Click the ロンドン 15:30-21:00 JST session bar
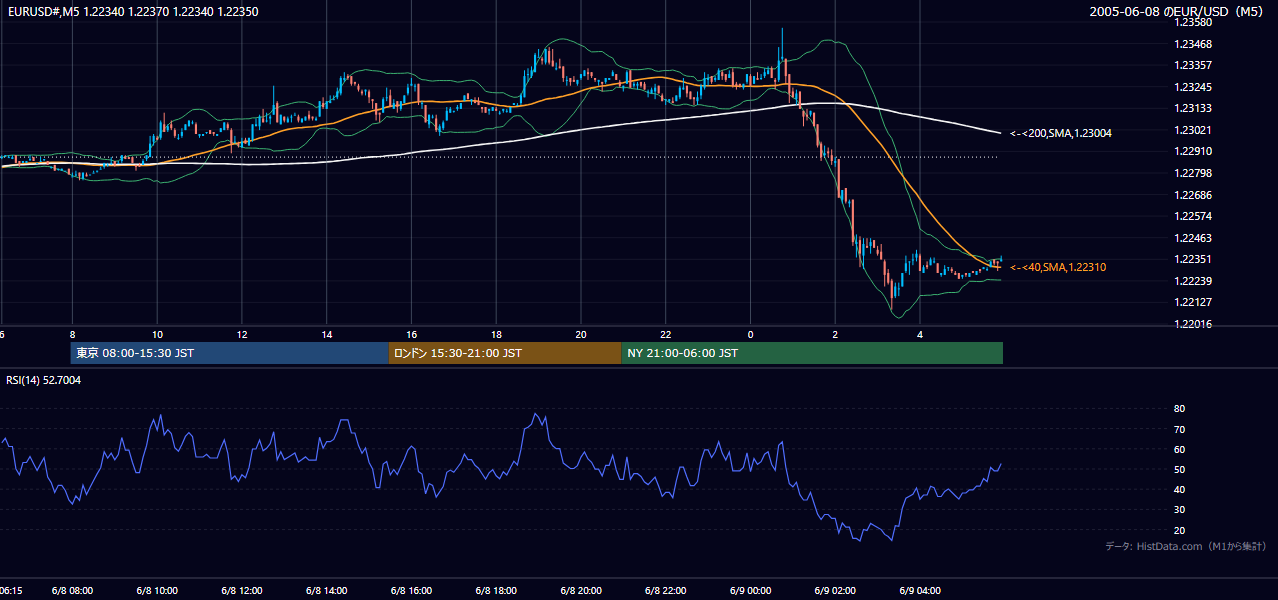Image resolution: width=1278 pixels, height=600 pixels. [x=505, y=353]
